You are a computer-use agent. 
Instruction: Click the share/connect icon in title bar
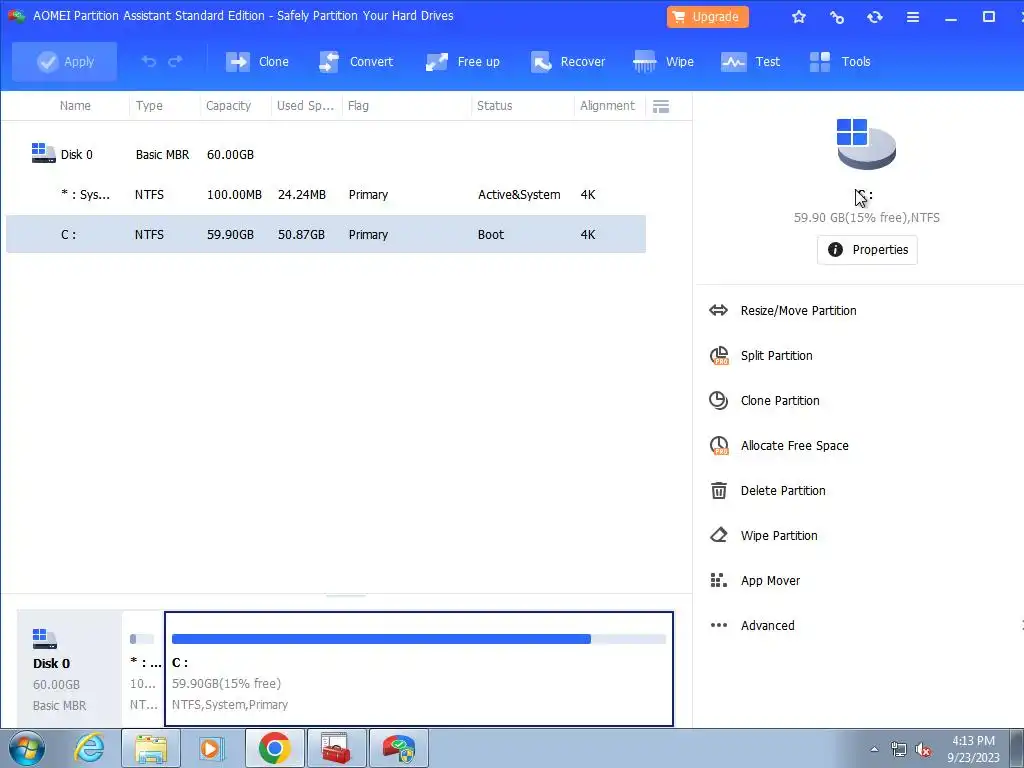[x=837, y=17]
